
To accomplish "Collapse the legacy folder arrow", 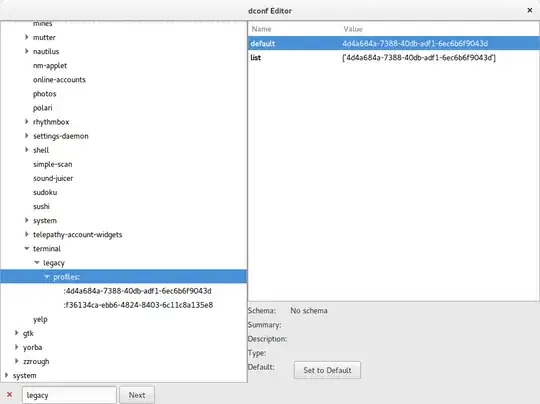I will (x=37, y=262).
